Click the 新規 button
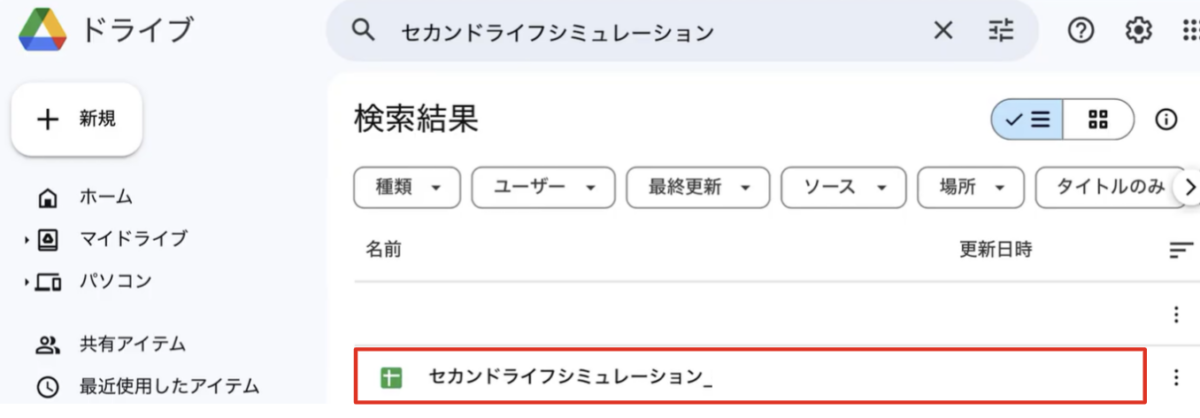 click(x=77, y=119)
